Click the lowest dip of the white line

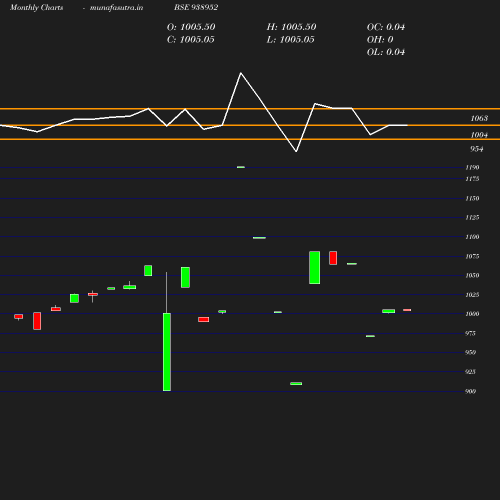296,151
